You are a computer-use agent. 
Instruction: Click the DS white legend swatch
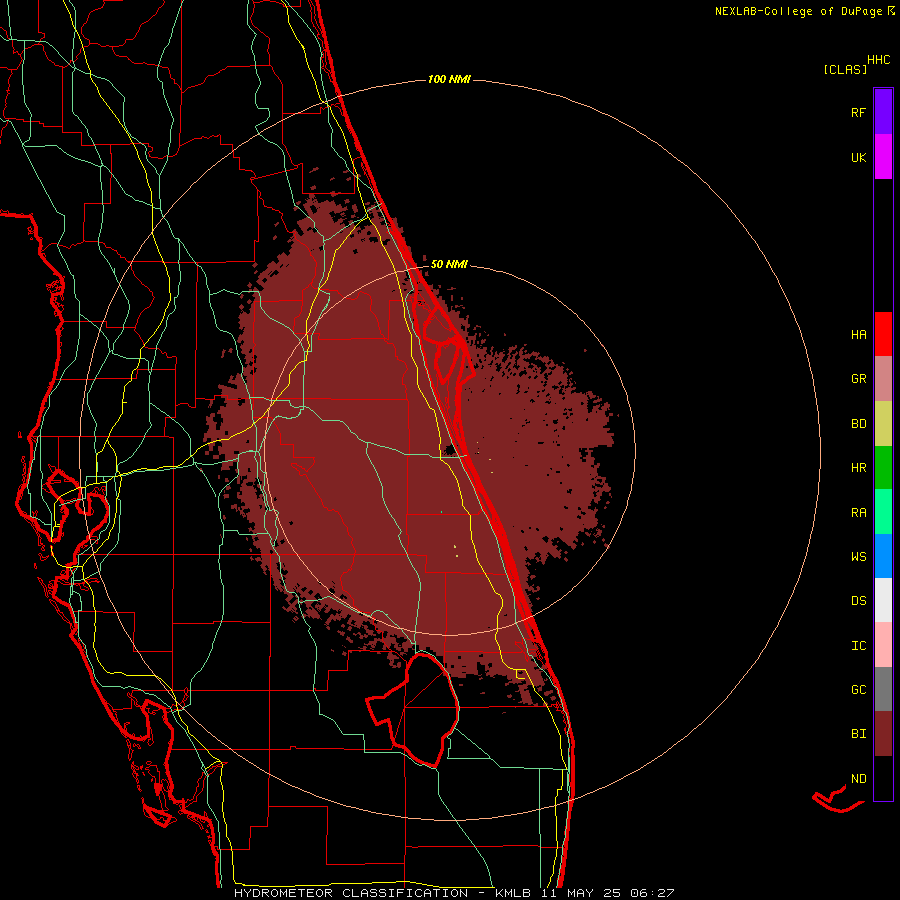coord(883,600)
